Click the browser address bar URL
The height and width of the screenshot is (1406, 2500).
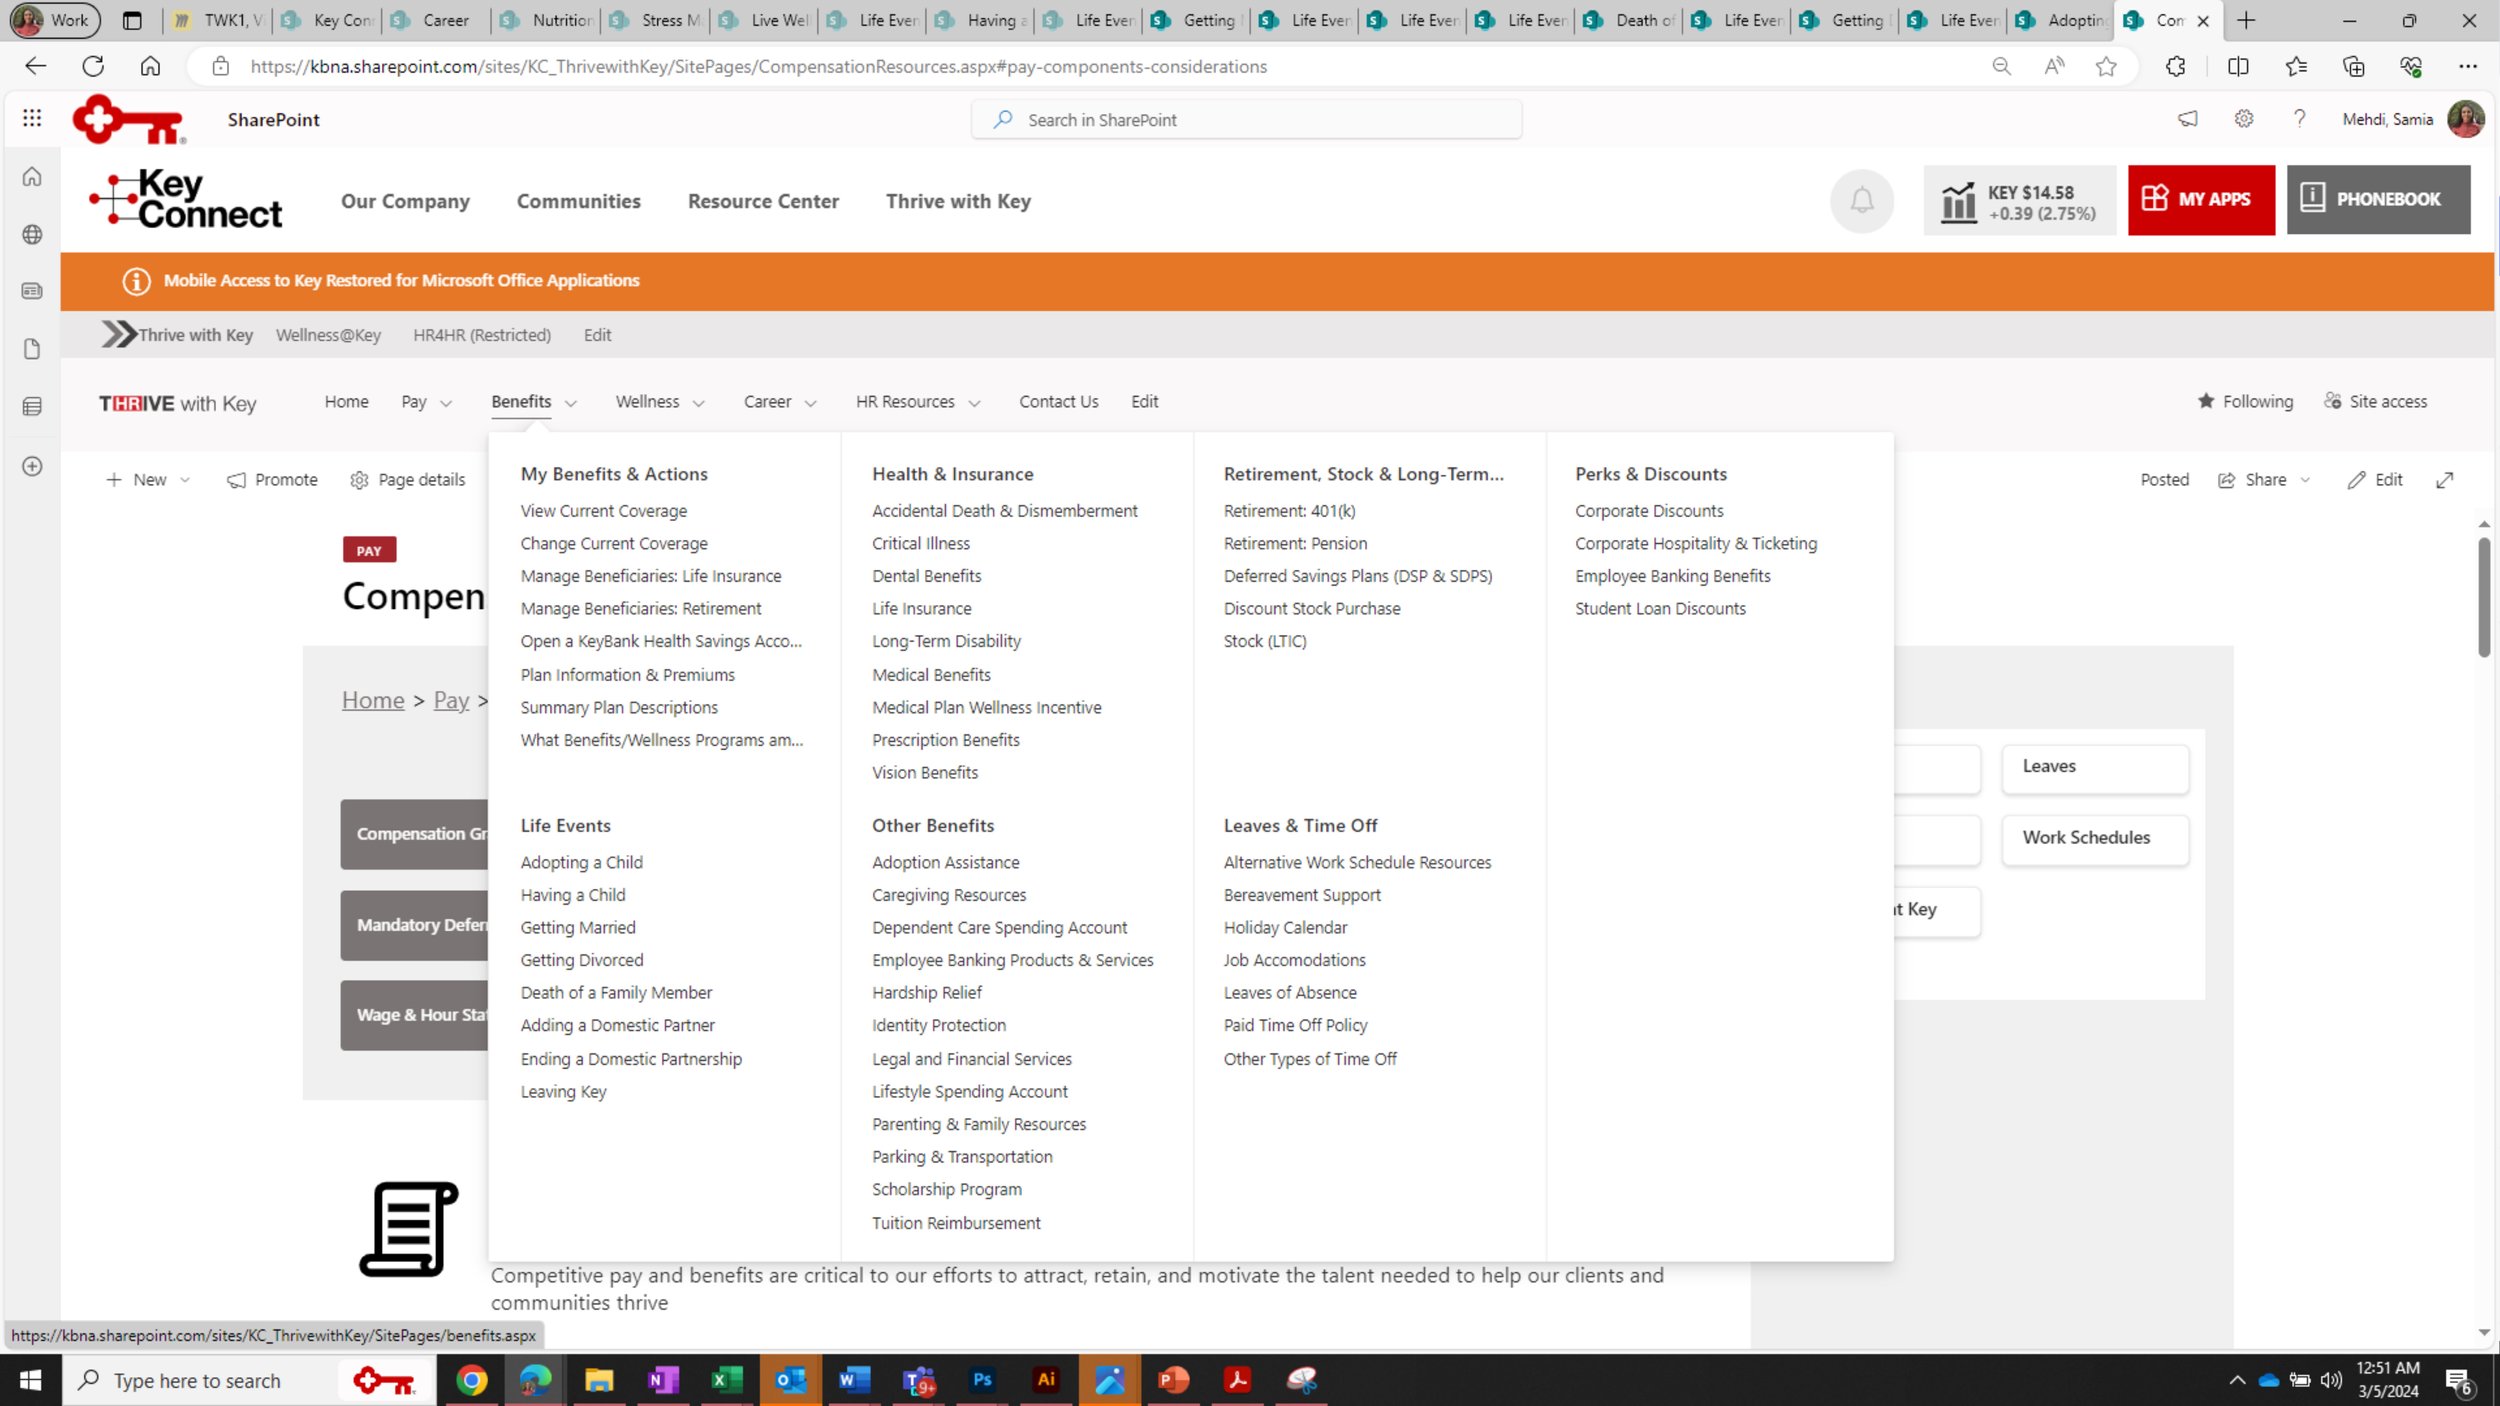pyautogui.click(x=758, y=66)
